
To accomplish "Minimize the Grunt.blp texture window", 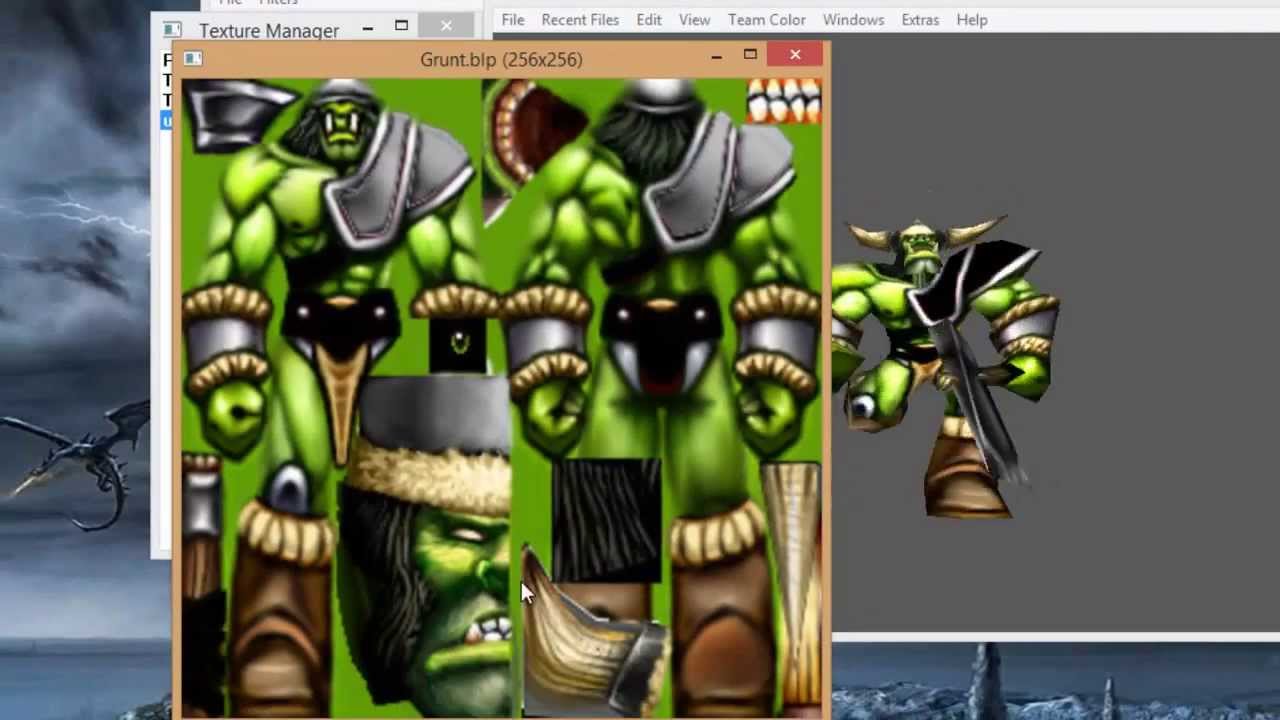I will (x=716, y=57).
